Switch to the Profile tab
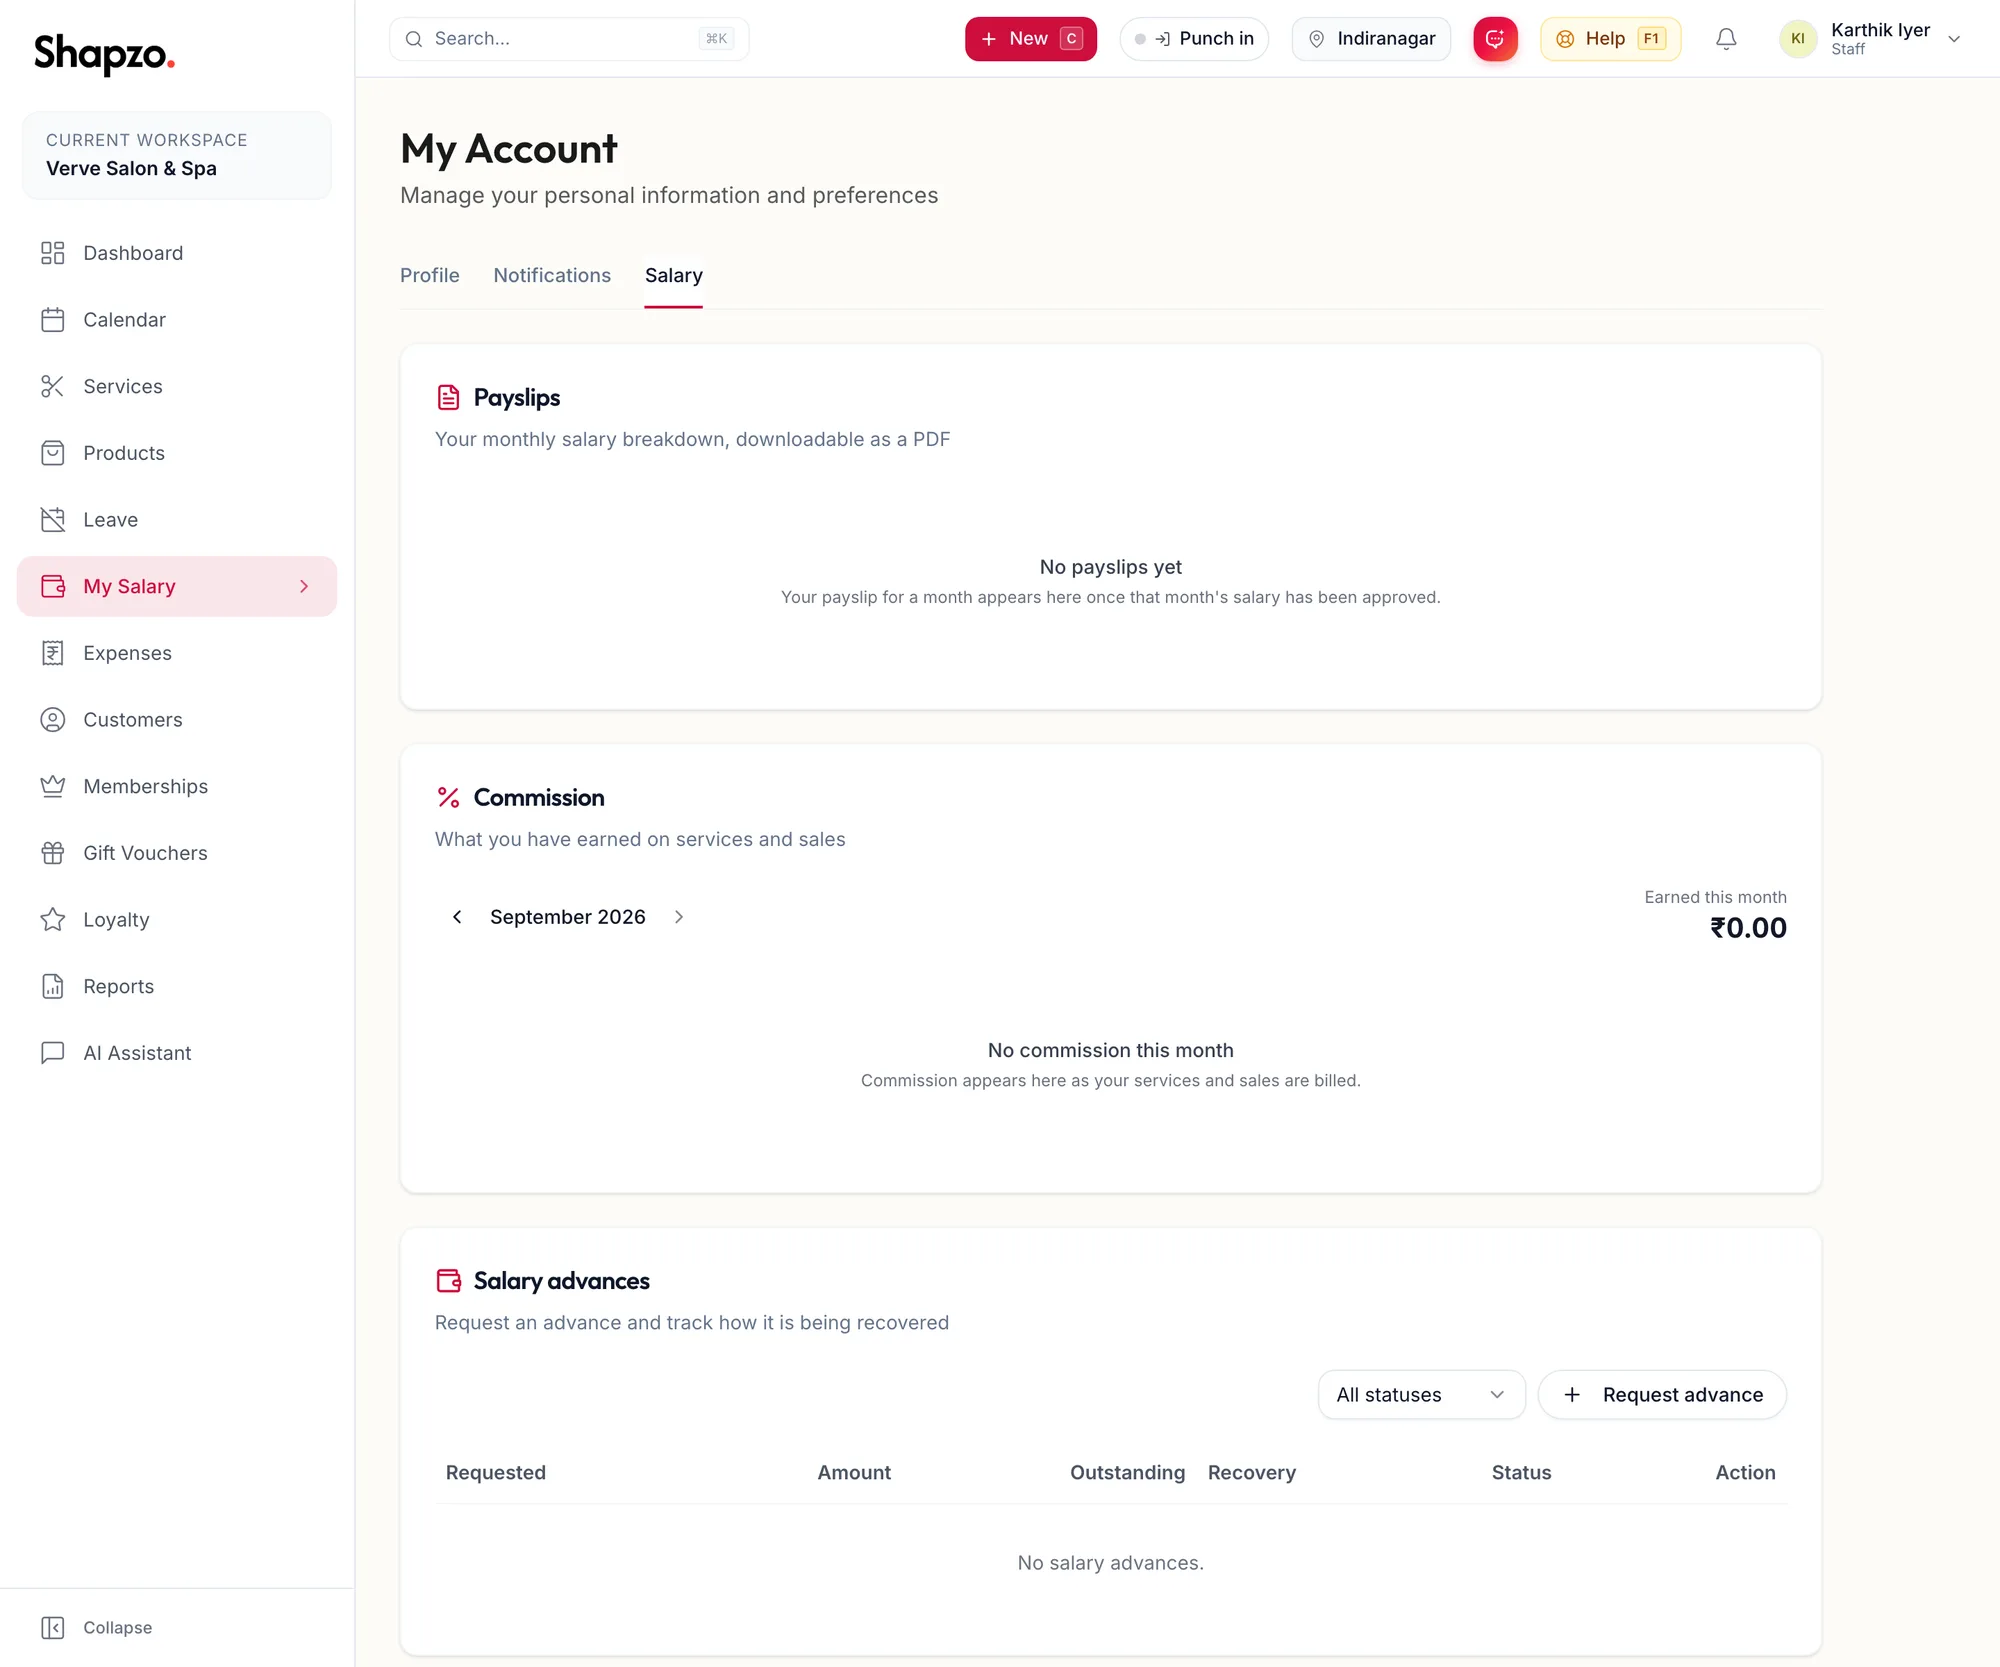 pos(430,275)
